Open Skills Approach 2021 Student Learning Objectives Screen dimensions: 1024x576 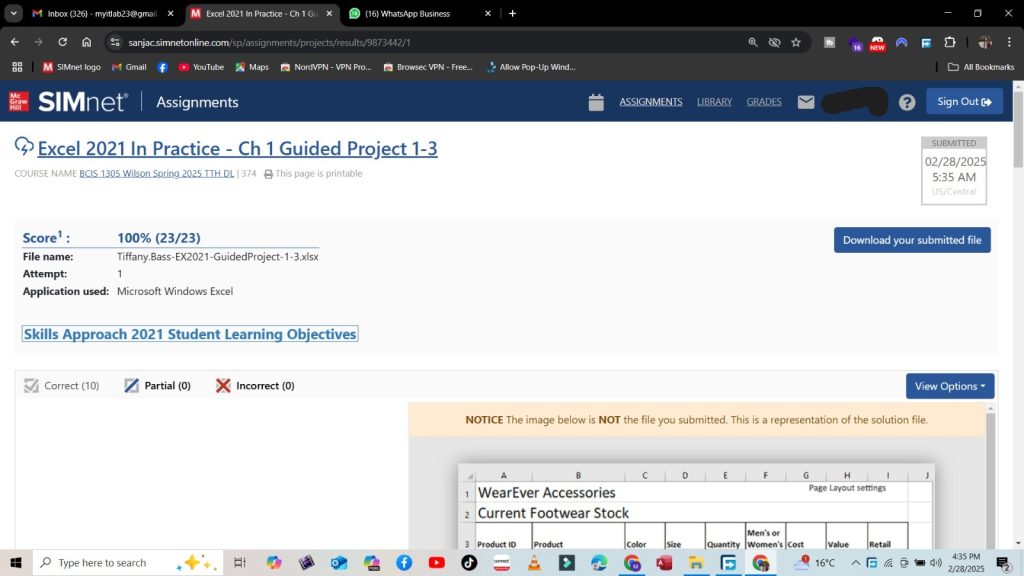[190, 334]
